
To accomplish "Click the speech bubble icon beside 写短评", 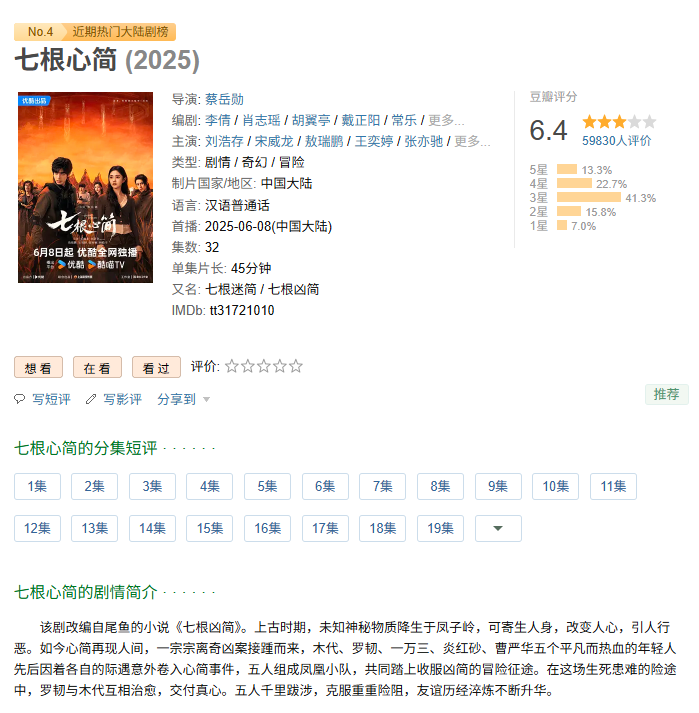I will tap(20, 399).
